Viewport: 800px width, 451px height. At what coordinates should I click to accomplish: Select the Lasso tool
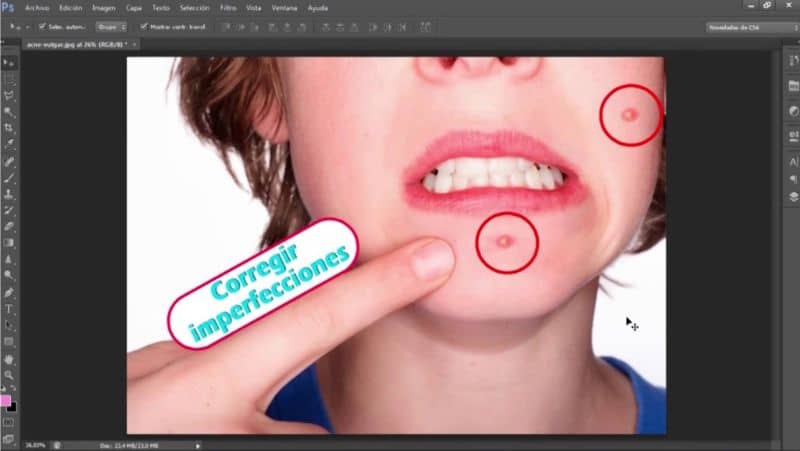pos(9,95)
